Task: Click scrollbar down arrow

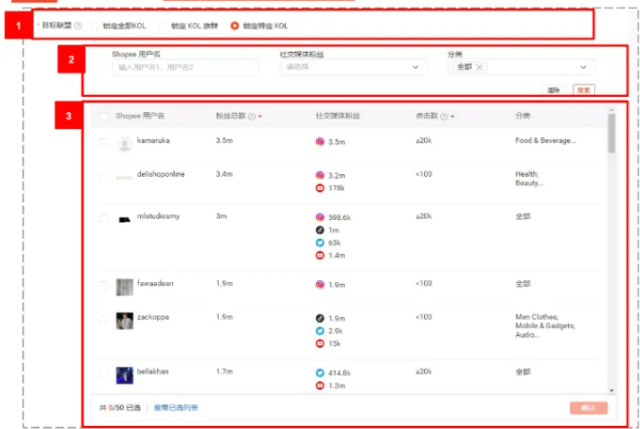Action: 611,391
